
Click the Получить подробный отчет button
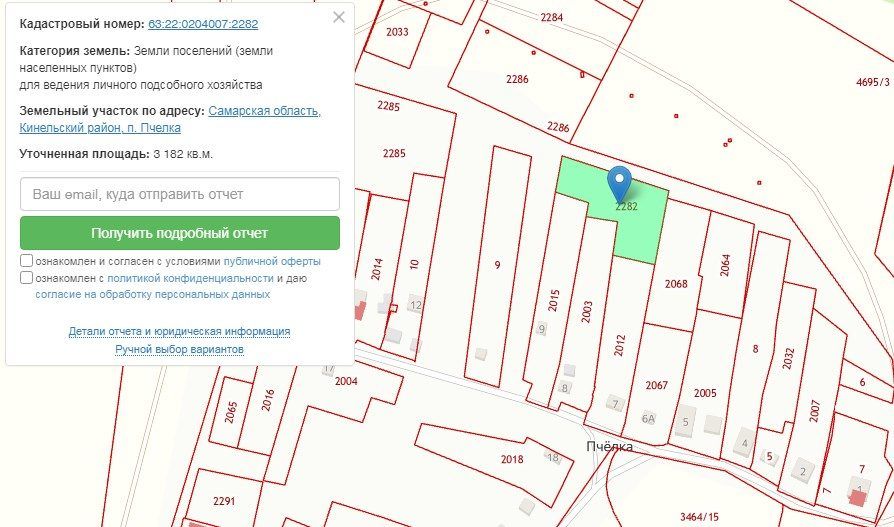click(x=180, y=233)
